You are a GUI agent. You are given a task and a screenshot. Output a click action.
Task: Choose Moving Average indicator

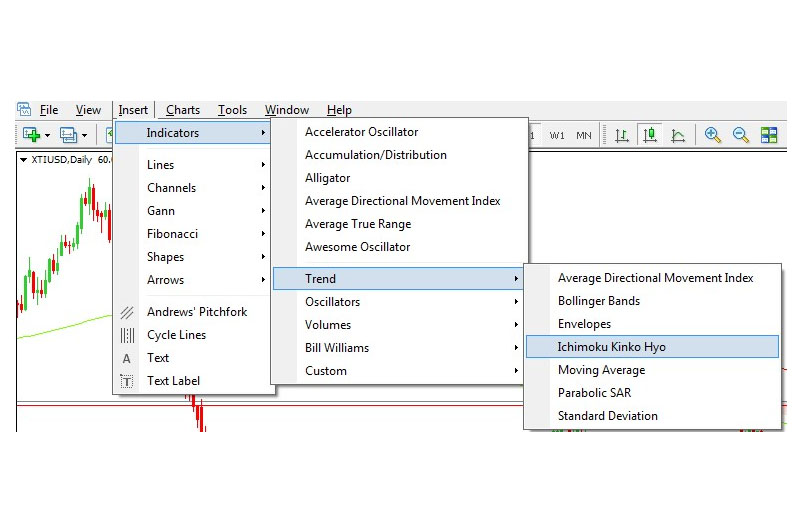click(652, 370)
